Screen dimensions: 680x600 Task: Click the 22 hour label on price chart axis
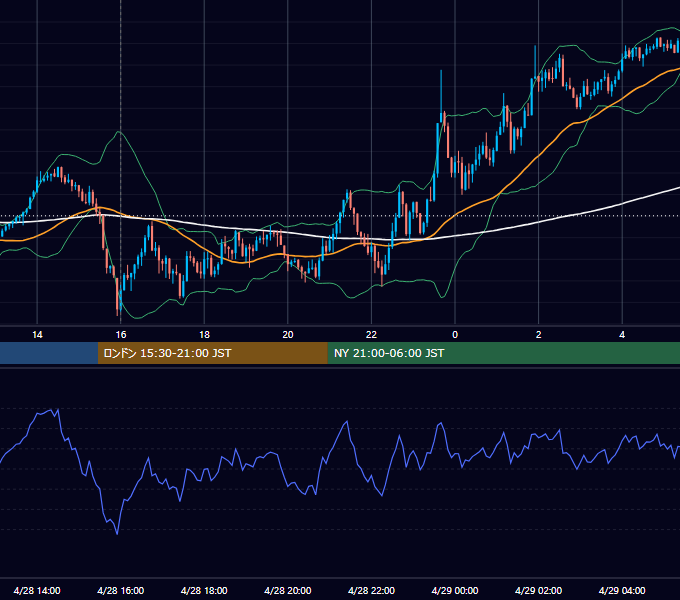coord(371,335)
